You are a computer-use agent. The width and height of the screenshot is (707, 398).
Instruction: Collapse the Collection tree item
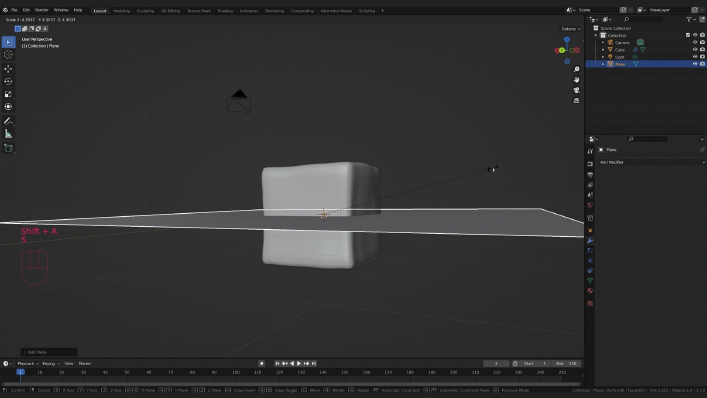pyautogui.click(x=596, y=35)
